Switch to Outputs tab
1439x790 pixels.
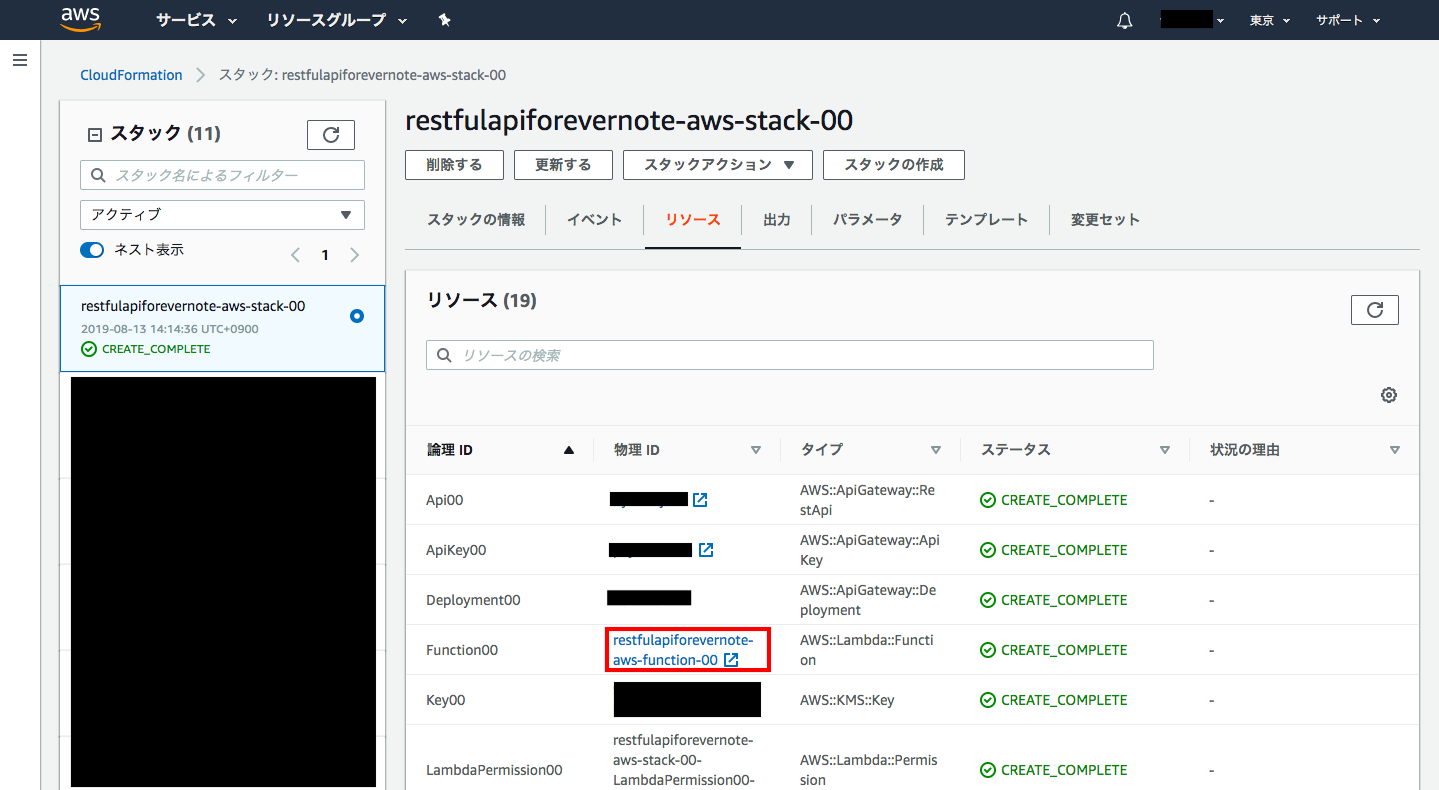click(777, 220)
